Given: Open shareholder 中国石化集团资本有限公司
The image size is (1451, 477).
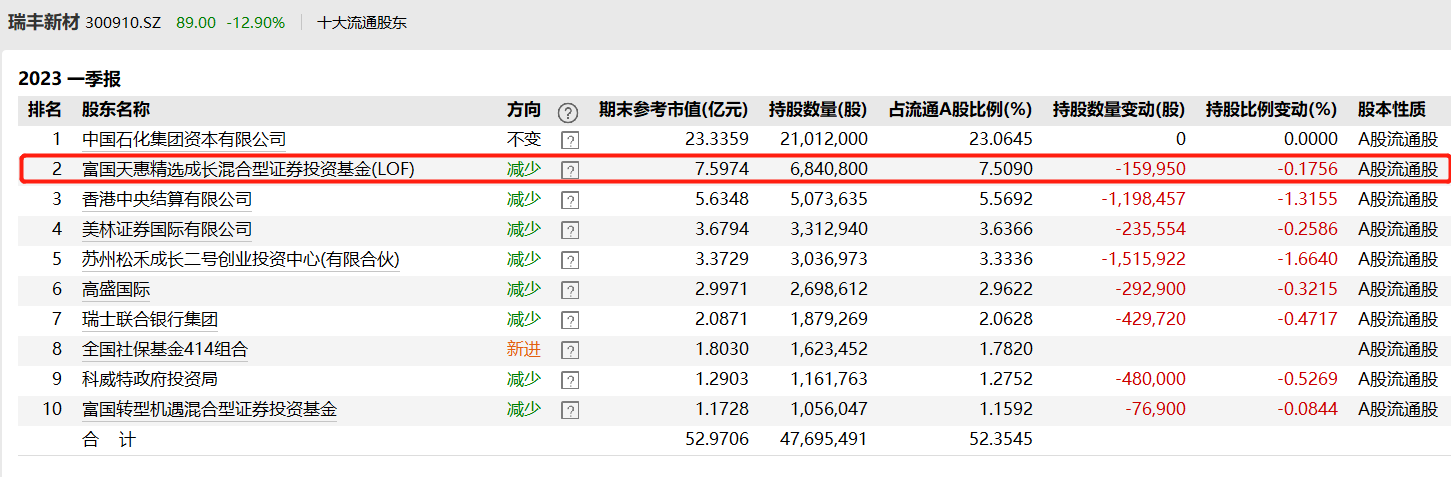Looking at the screenshot, I should 184,139.
